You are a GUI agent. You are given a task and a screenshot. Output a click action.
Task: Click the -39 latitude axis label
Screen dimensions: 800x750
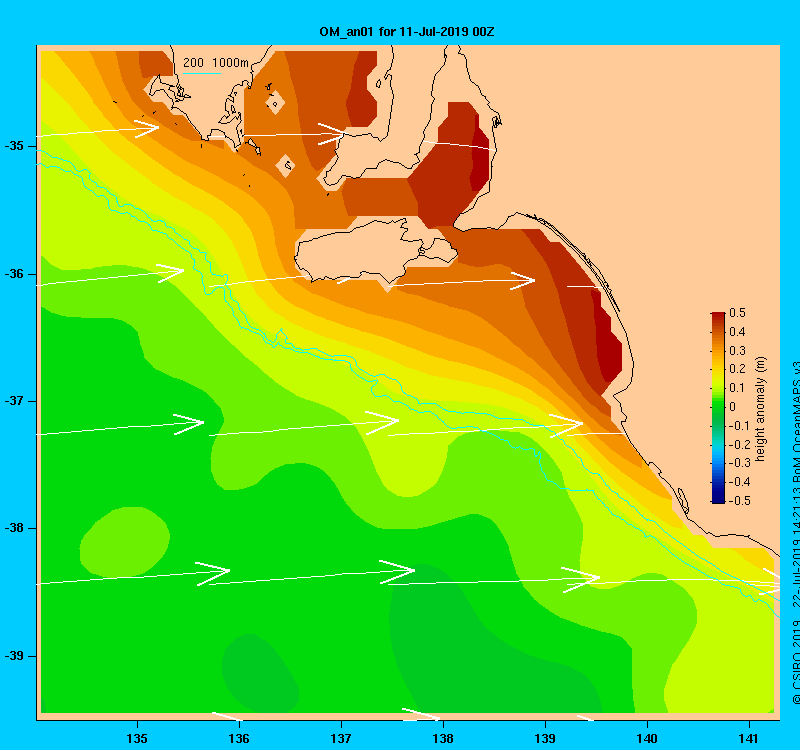click(14, 656)
